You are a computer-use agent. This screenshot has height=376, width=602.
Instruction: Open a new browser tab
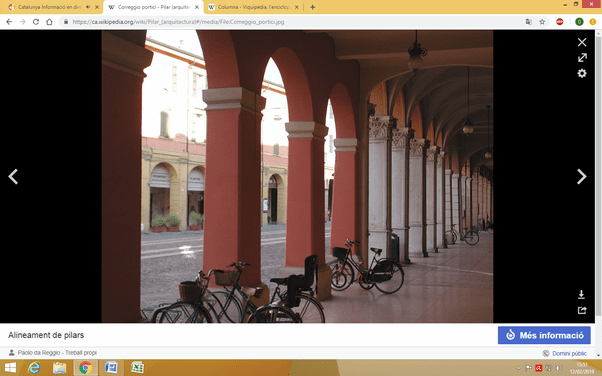(x=313, y=7)
